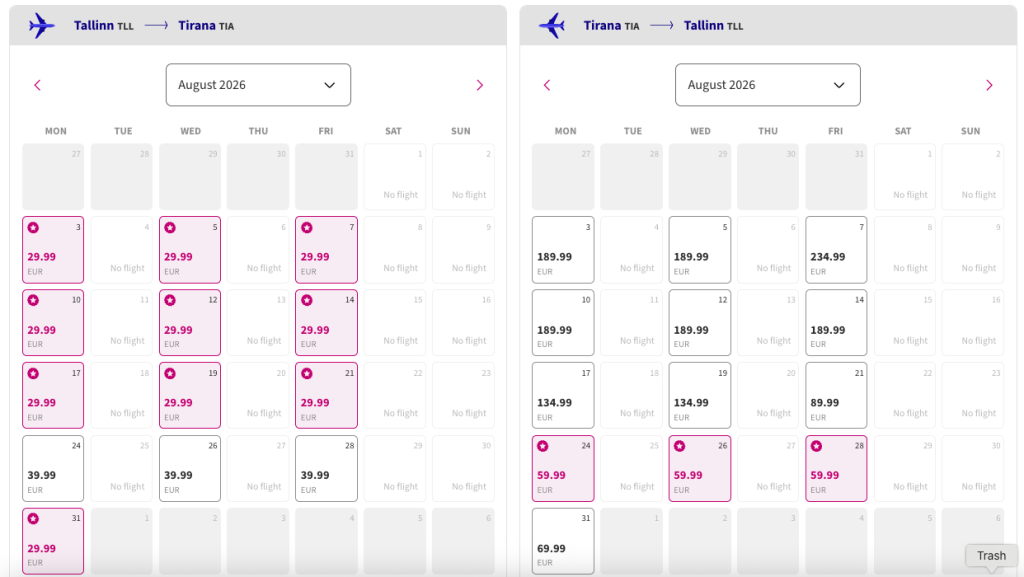Click the airplane icon beside Tallinn to Tirana

[x=42, y=25]
